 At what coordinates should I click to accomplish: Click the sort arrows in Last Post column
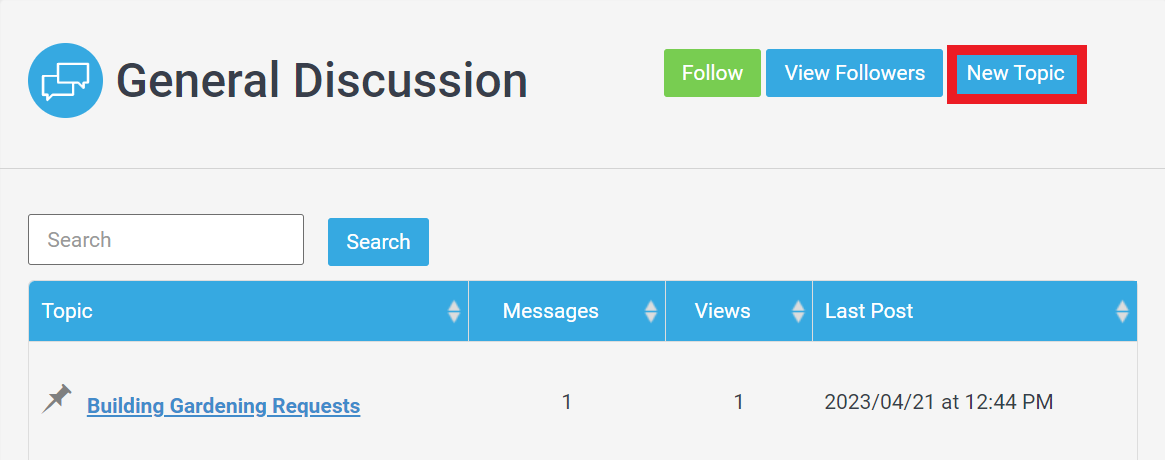[x=1123, y=311]
